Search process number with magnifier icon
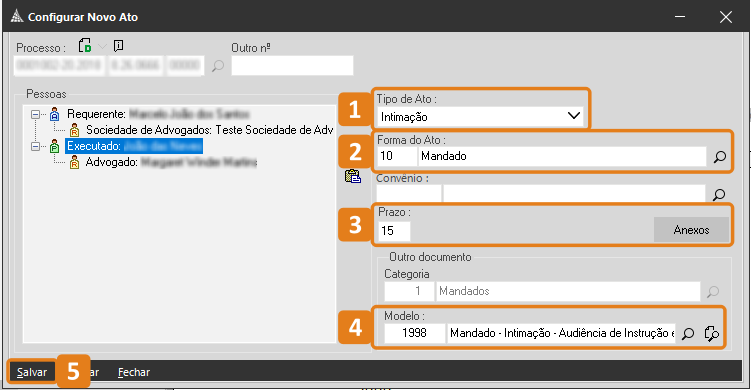Viewport: 751px width, 390px height. tap(218, 66)
